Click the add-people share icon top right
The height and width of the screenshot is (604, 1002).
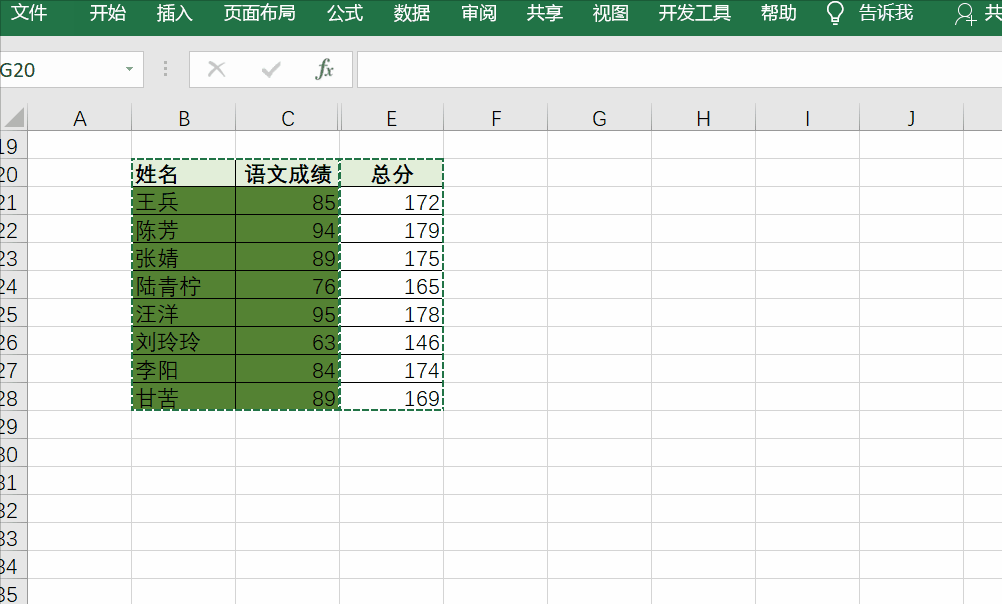point(964,14)
